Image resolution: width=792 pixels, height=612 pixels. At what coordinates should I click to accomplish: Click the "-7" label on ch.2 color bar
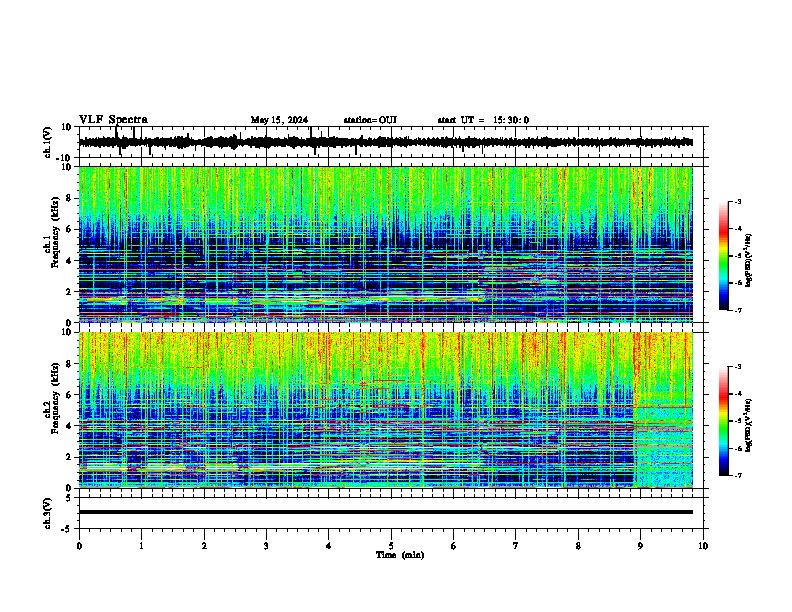click(x=737, y=475)
